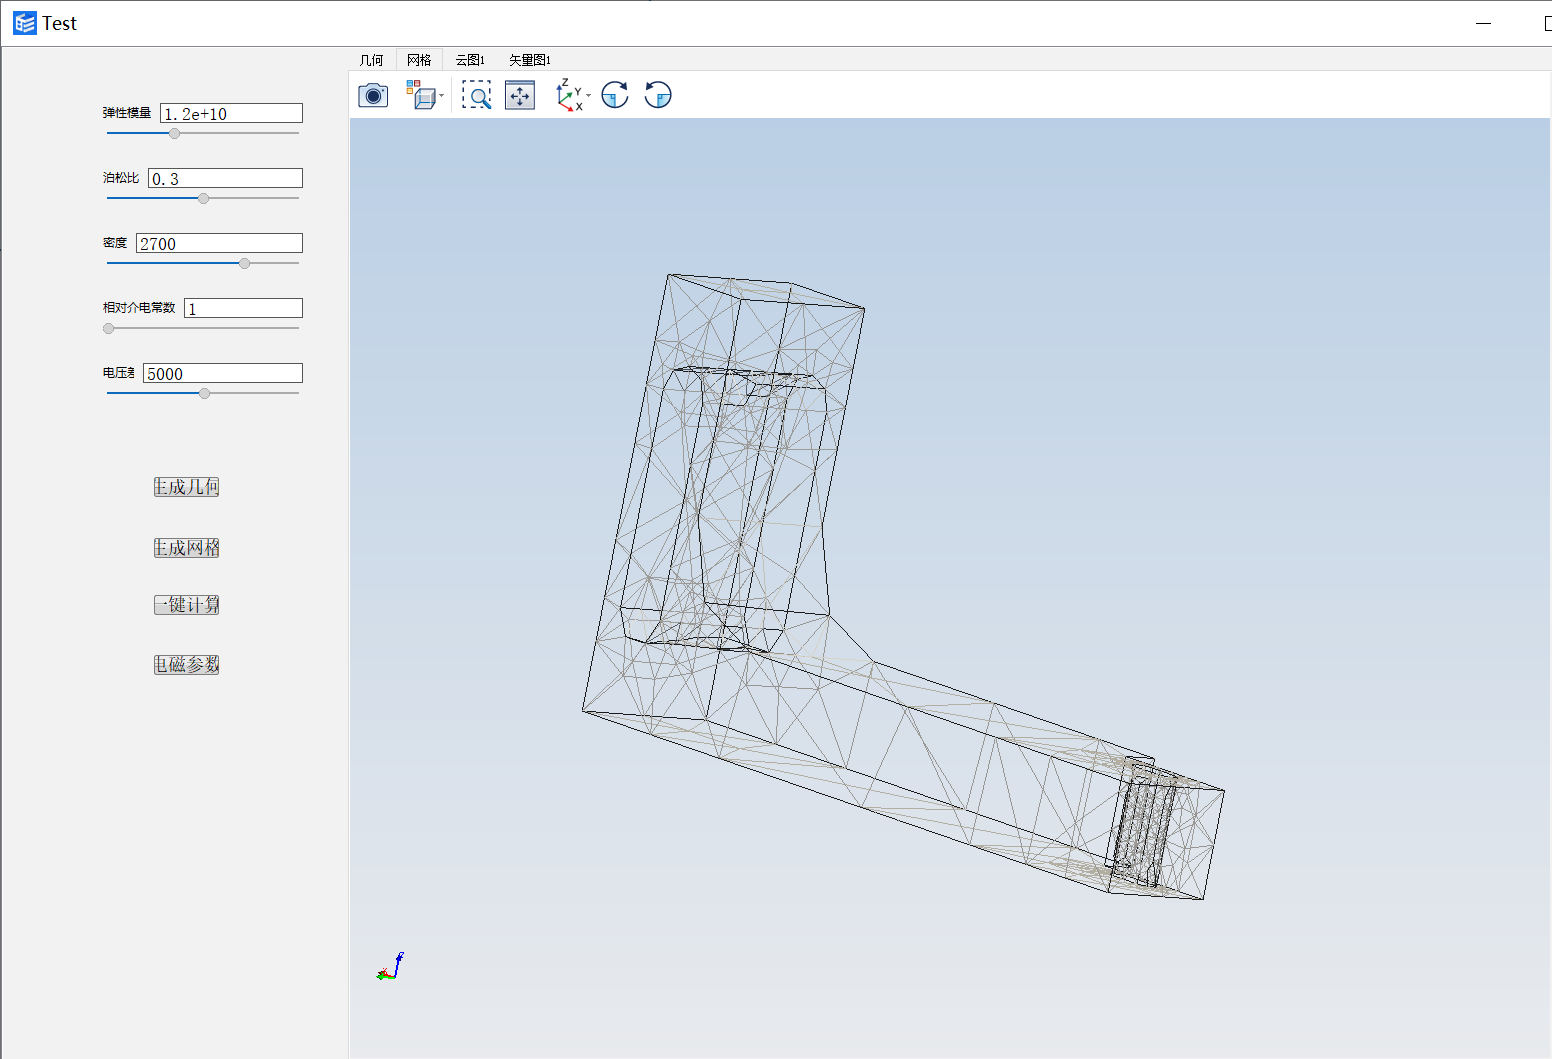
Task: Click the camera screenshot icon
Action: (373, 95)
